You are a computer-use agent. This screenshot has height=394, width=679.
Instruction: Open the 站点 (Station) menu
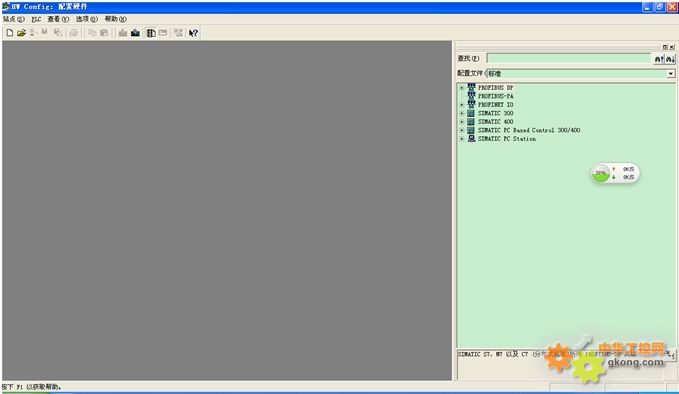pyautogui.click(x=13, y=19)
